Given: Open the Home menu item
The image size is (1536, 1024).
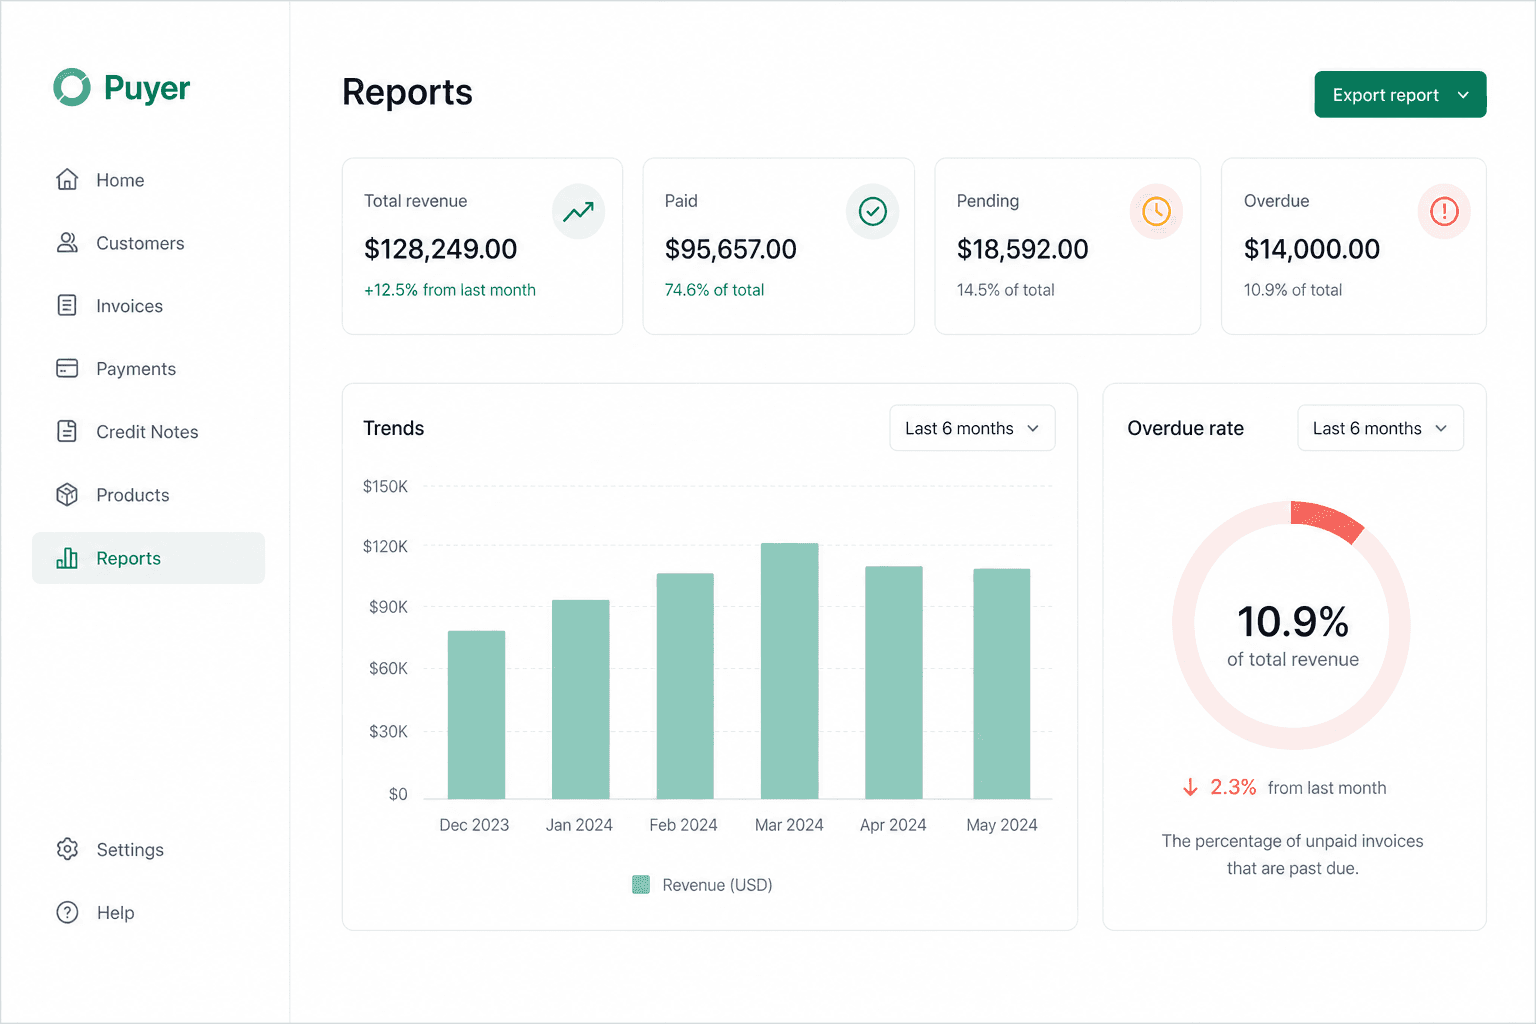Looking at the screenshot, I should pos(148,180).
